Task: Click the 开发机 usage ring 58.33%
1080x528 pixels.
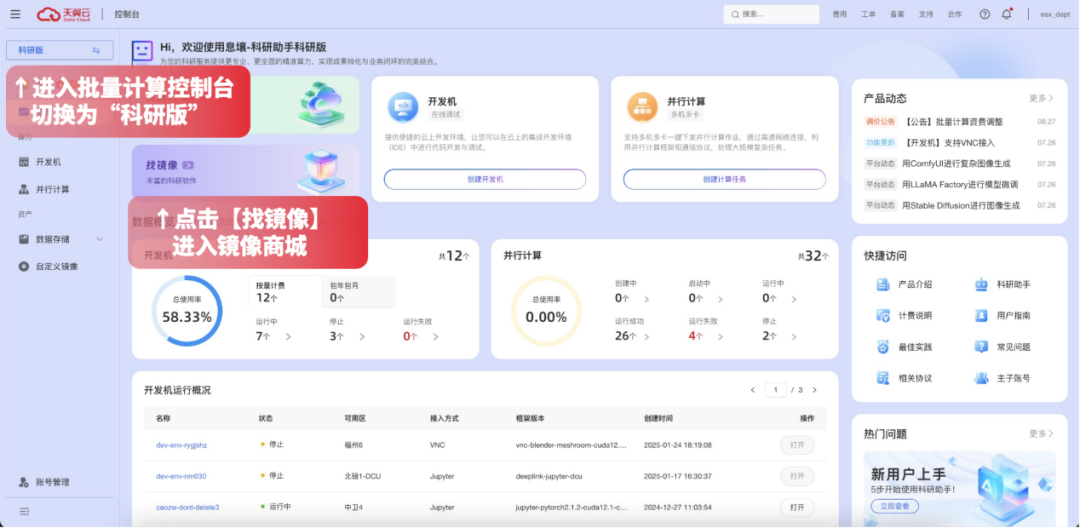Action: [187, 311]
